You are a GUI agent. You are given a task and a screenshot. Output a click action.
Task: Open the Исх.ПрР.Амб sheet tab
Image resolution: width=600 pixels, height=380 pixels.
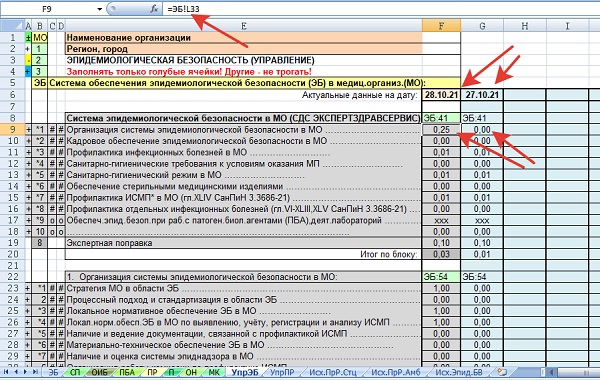[x=396, y=372]
